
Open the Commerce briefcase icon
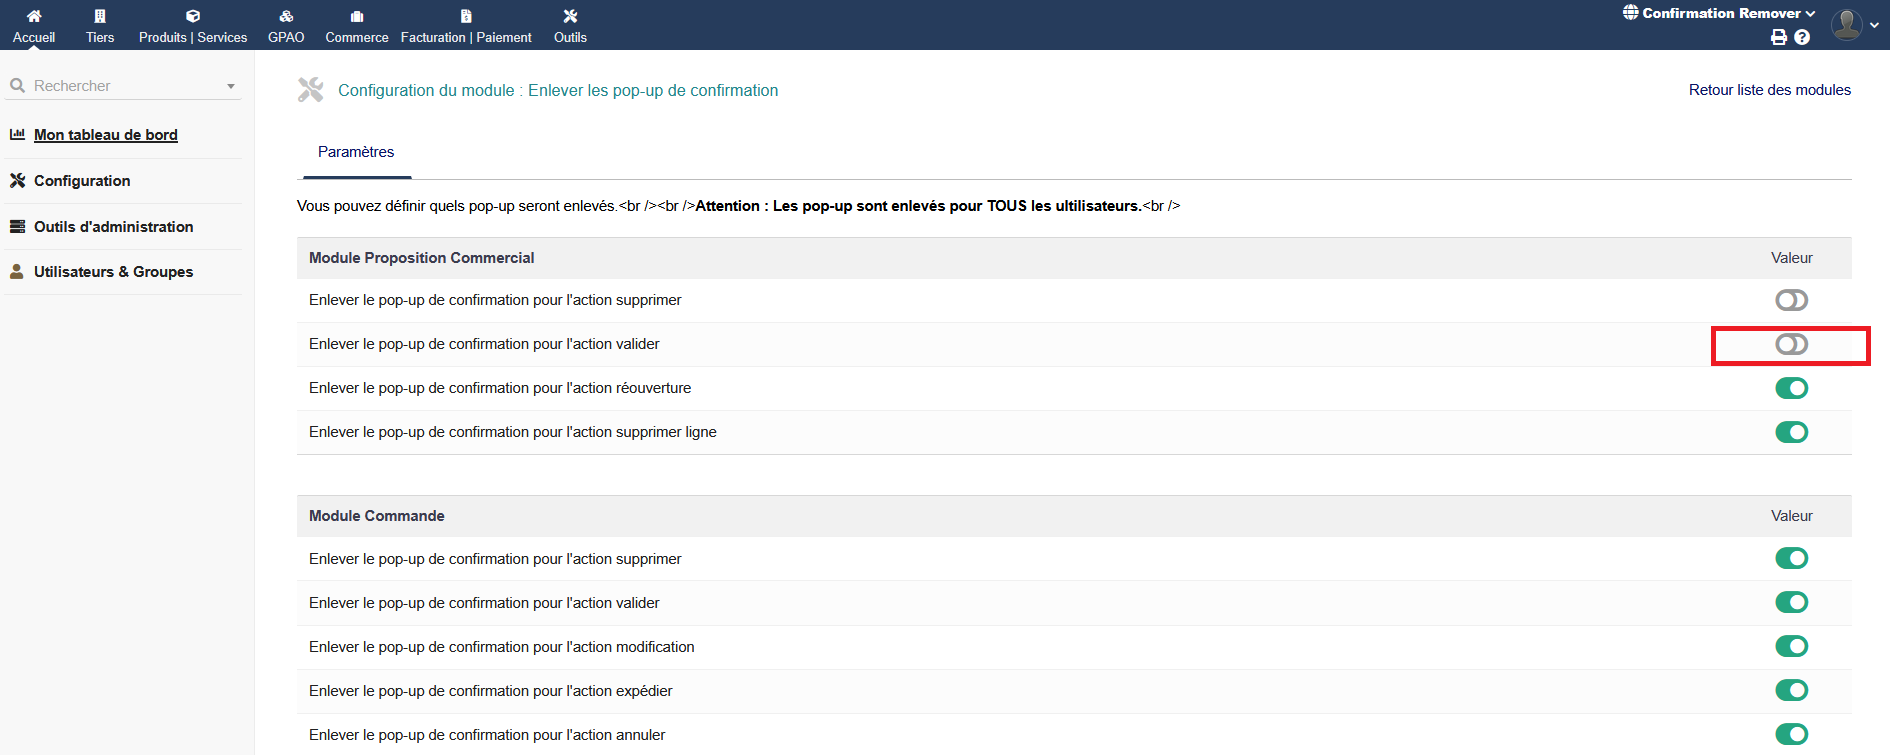(357, 16)
